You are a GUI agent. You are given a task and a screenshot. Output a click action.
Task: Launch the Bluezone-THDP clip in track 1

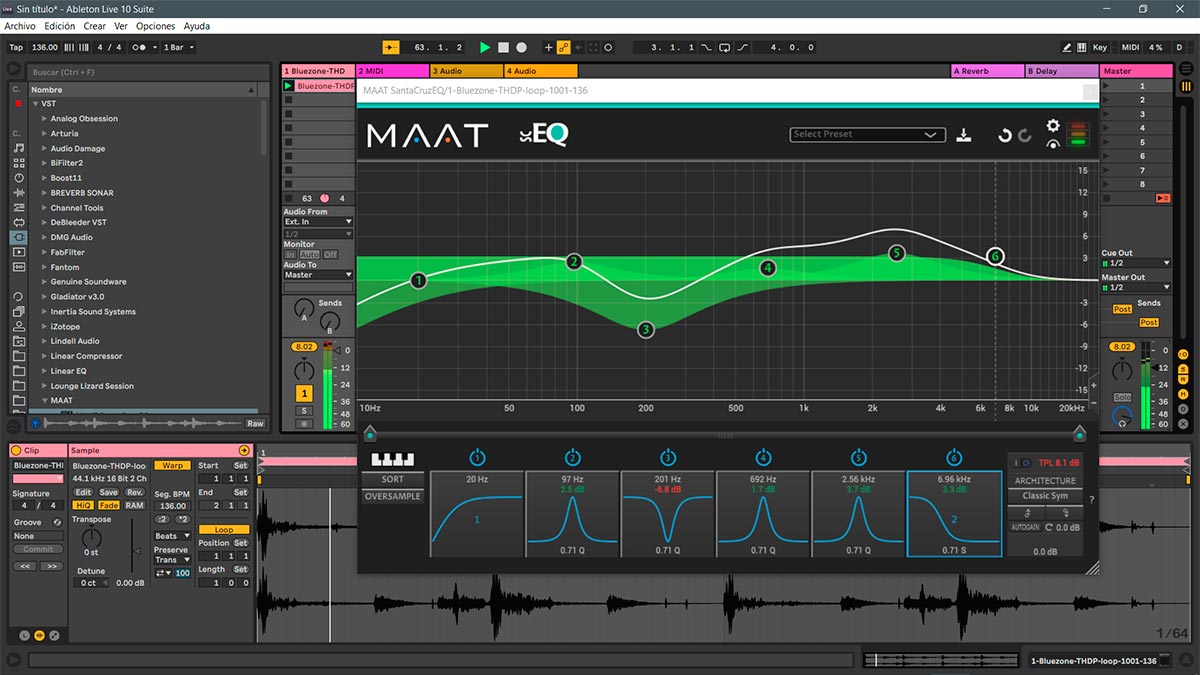click(x=289, y=86)
